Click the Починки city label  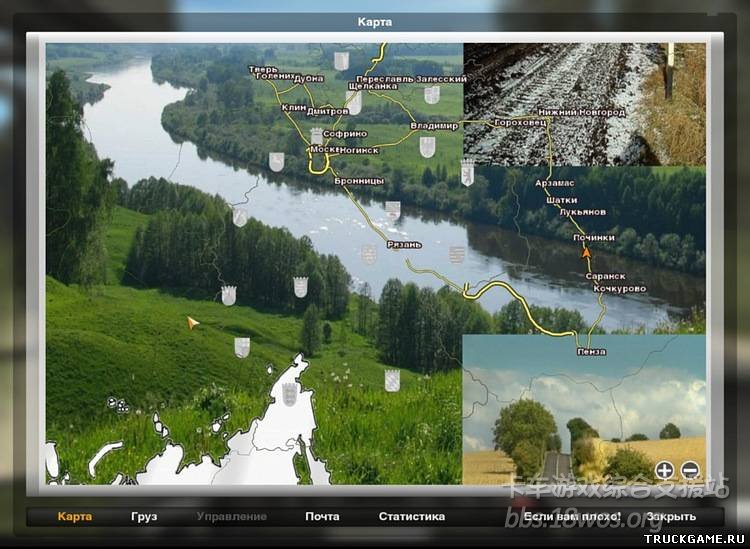pyautogui.click(x=594, y=238)
